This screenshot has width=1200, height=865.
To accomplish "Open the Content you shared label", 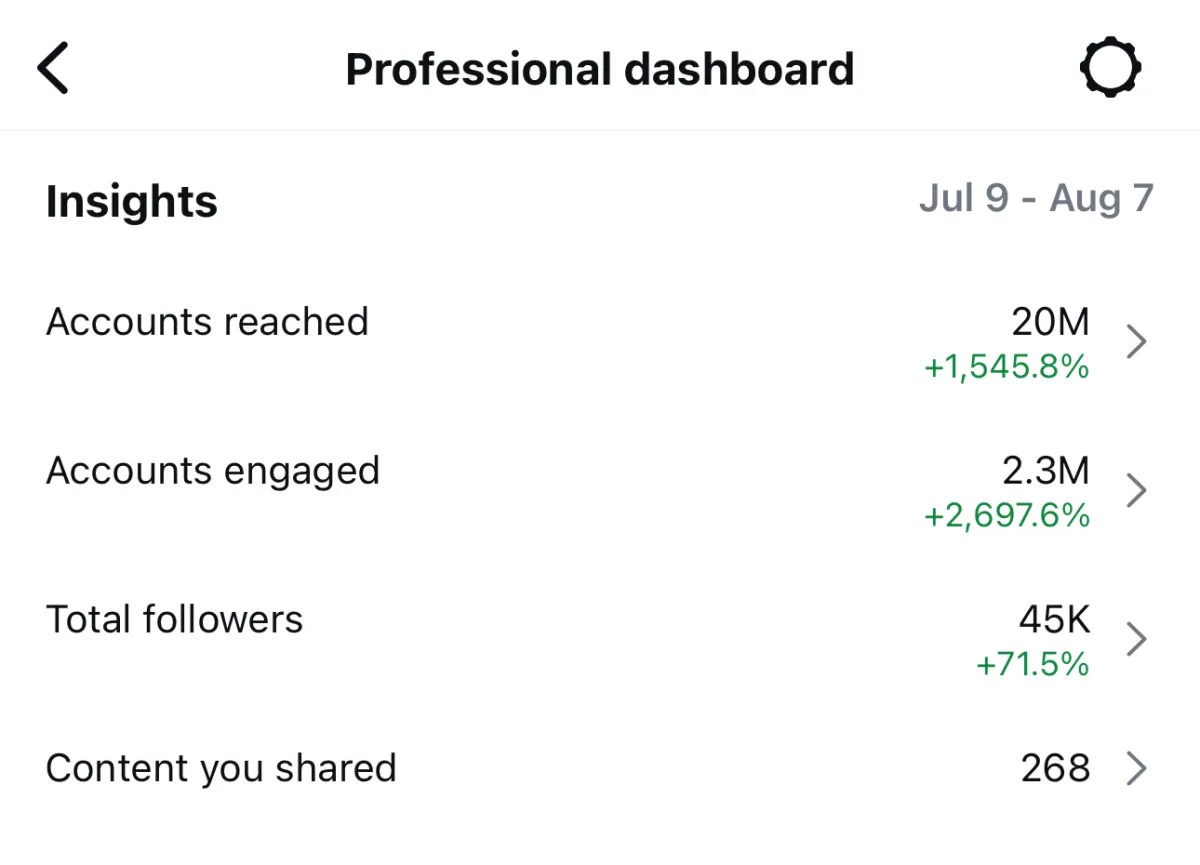I will [x=221, y=768].
